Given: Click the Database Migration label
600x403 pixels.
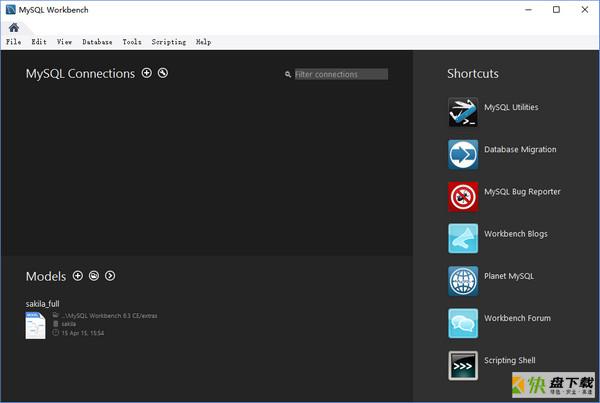Looking at the screenshot, I should pos(520,149).
